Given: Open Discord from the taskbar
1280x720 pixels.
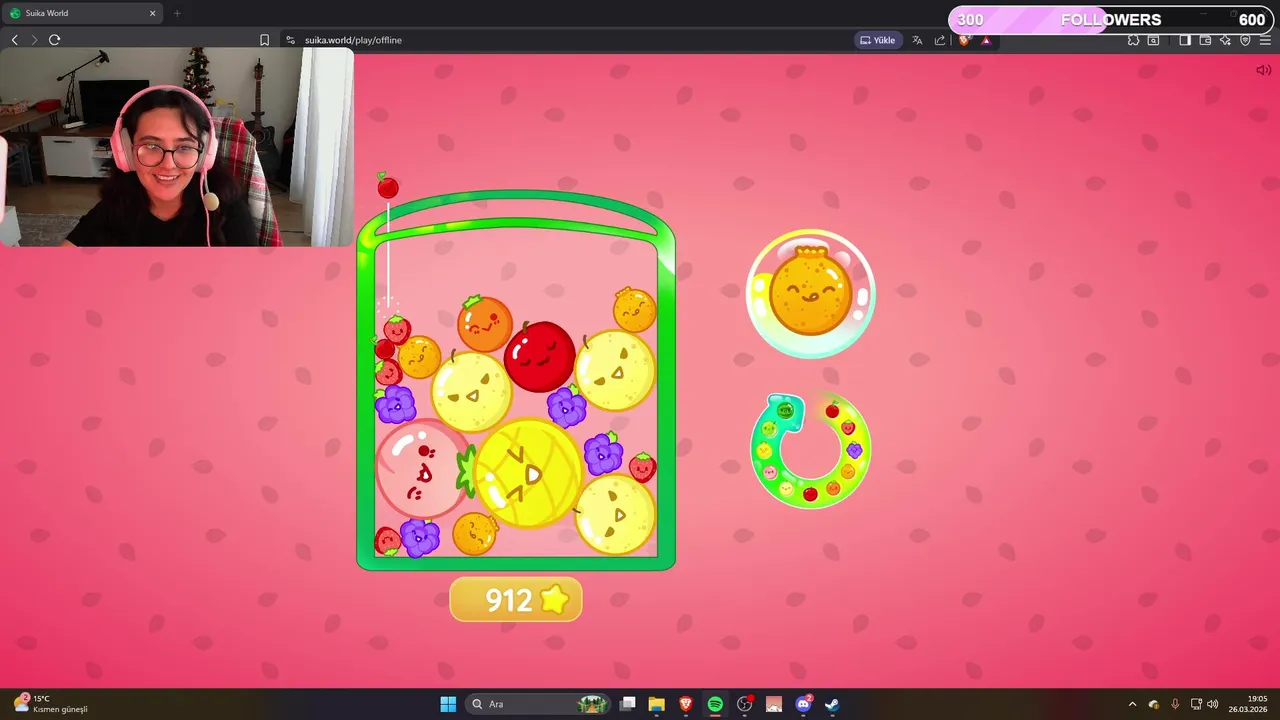Looking at the screenshot, I should [803, 704].
